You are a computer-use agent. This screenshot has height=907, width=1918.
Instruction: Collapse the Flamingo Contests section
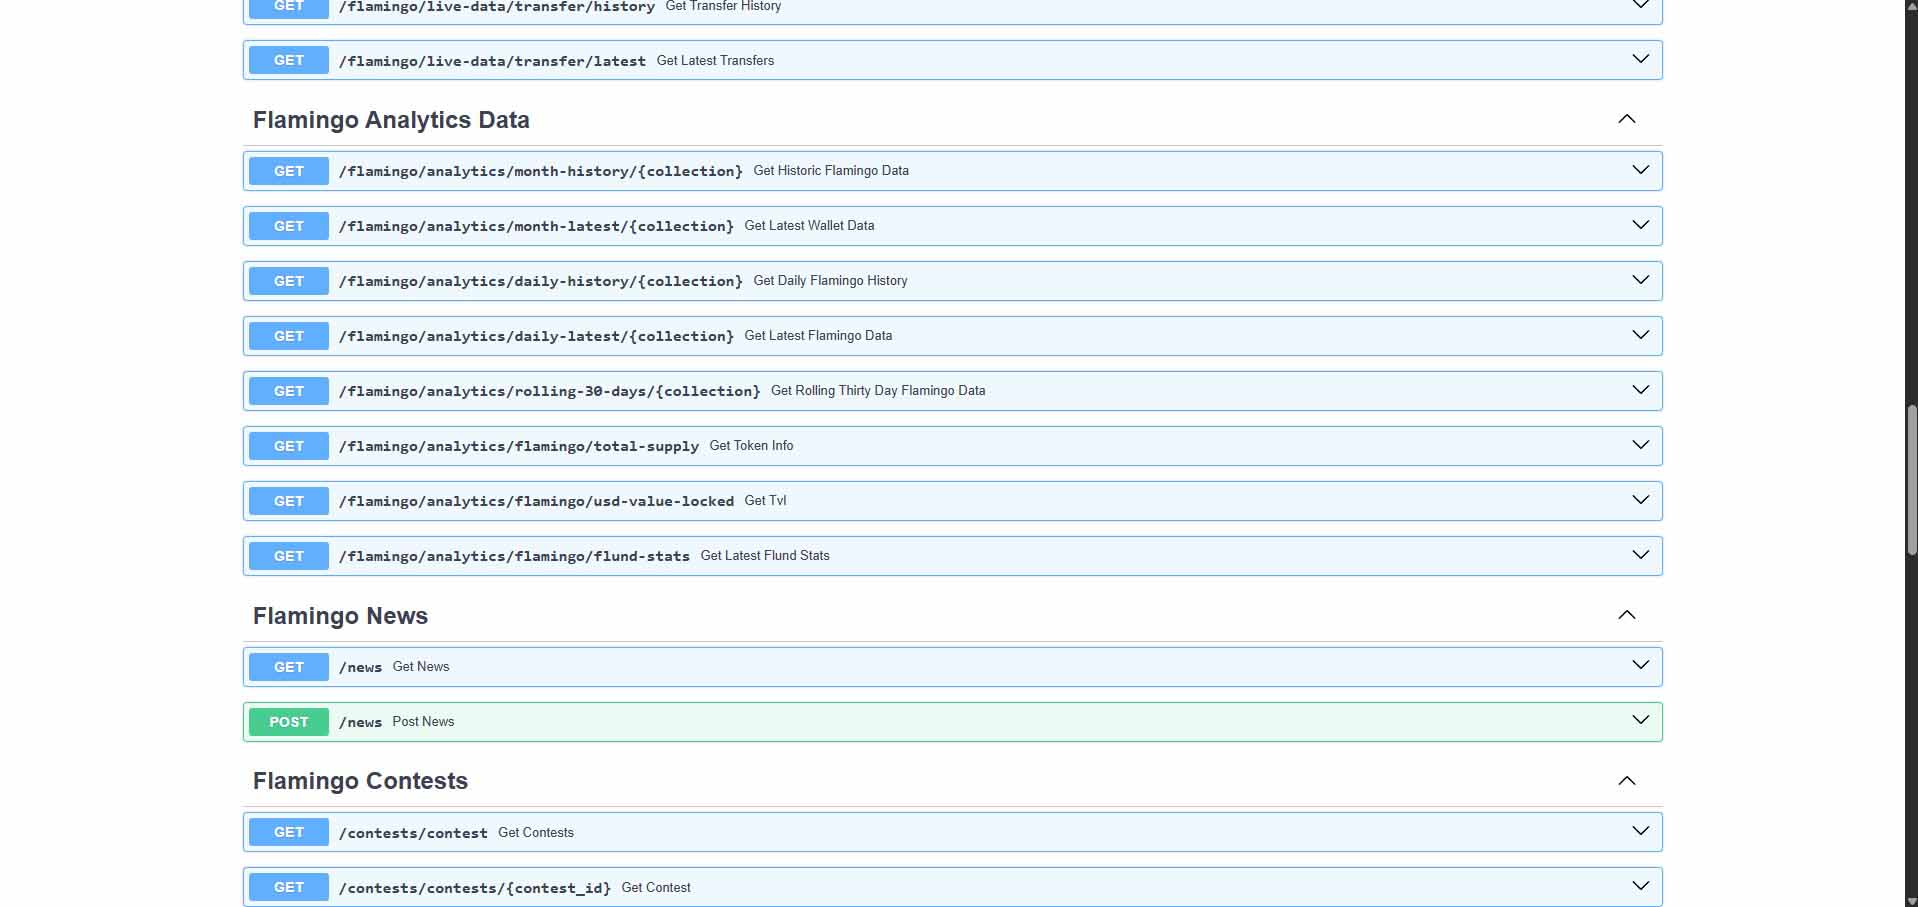pos(1627,781)
